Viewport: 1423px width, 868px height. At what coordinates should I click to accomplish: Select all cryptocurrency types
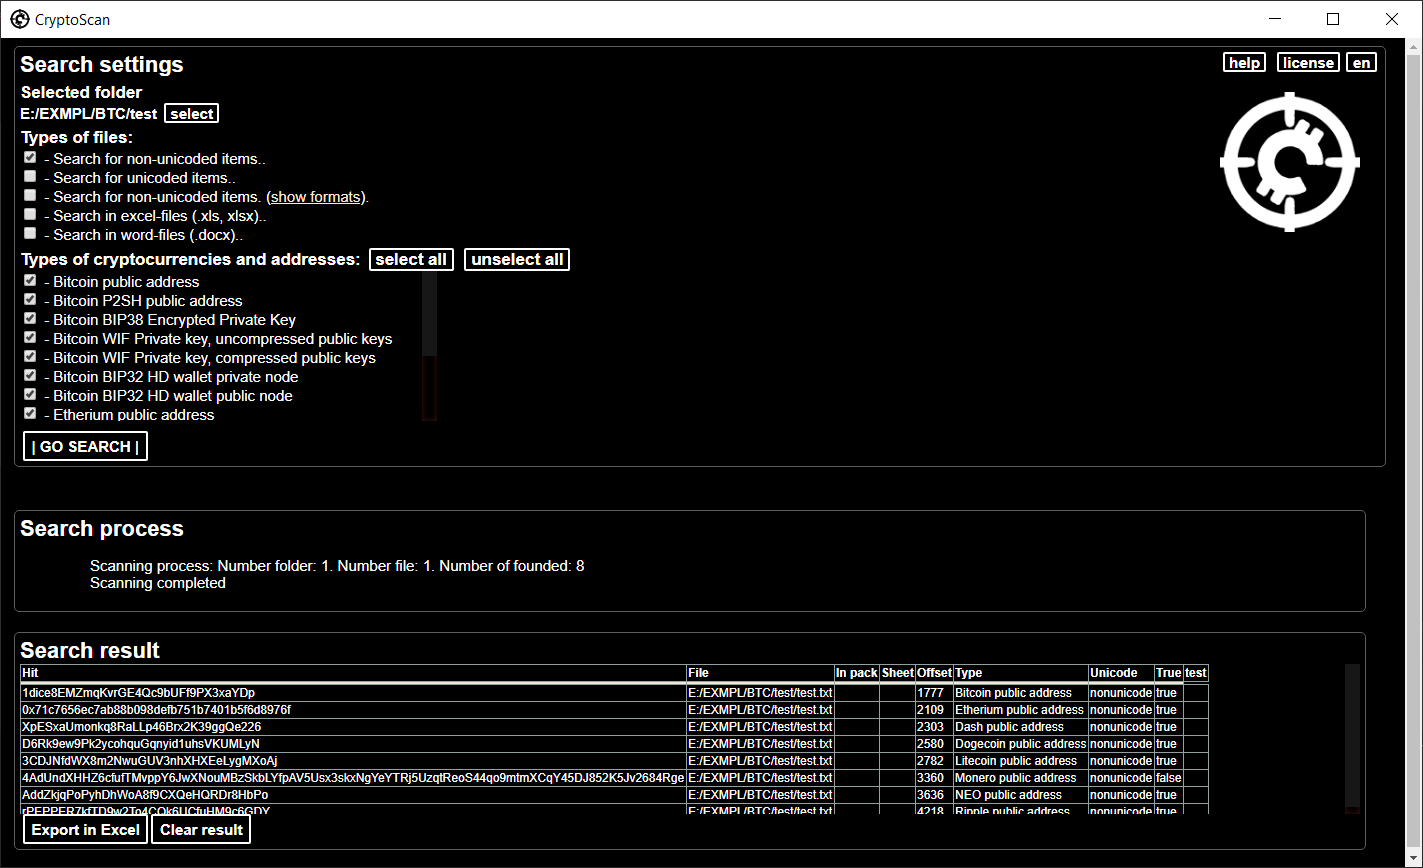tap(411, 259)
